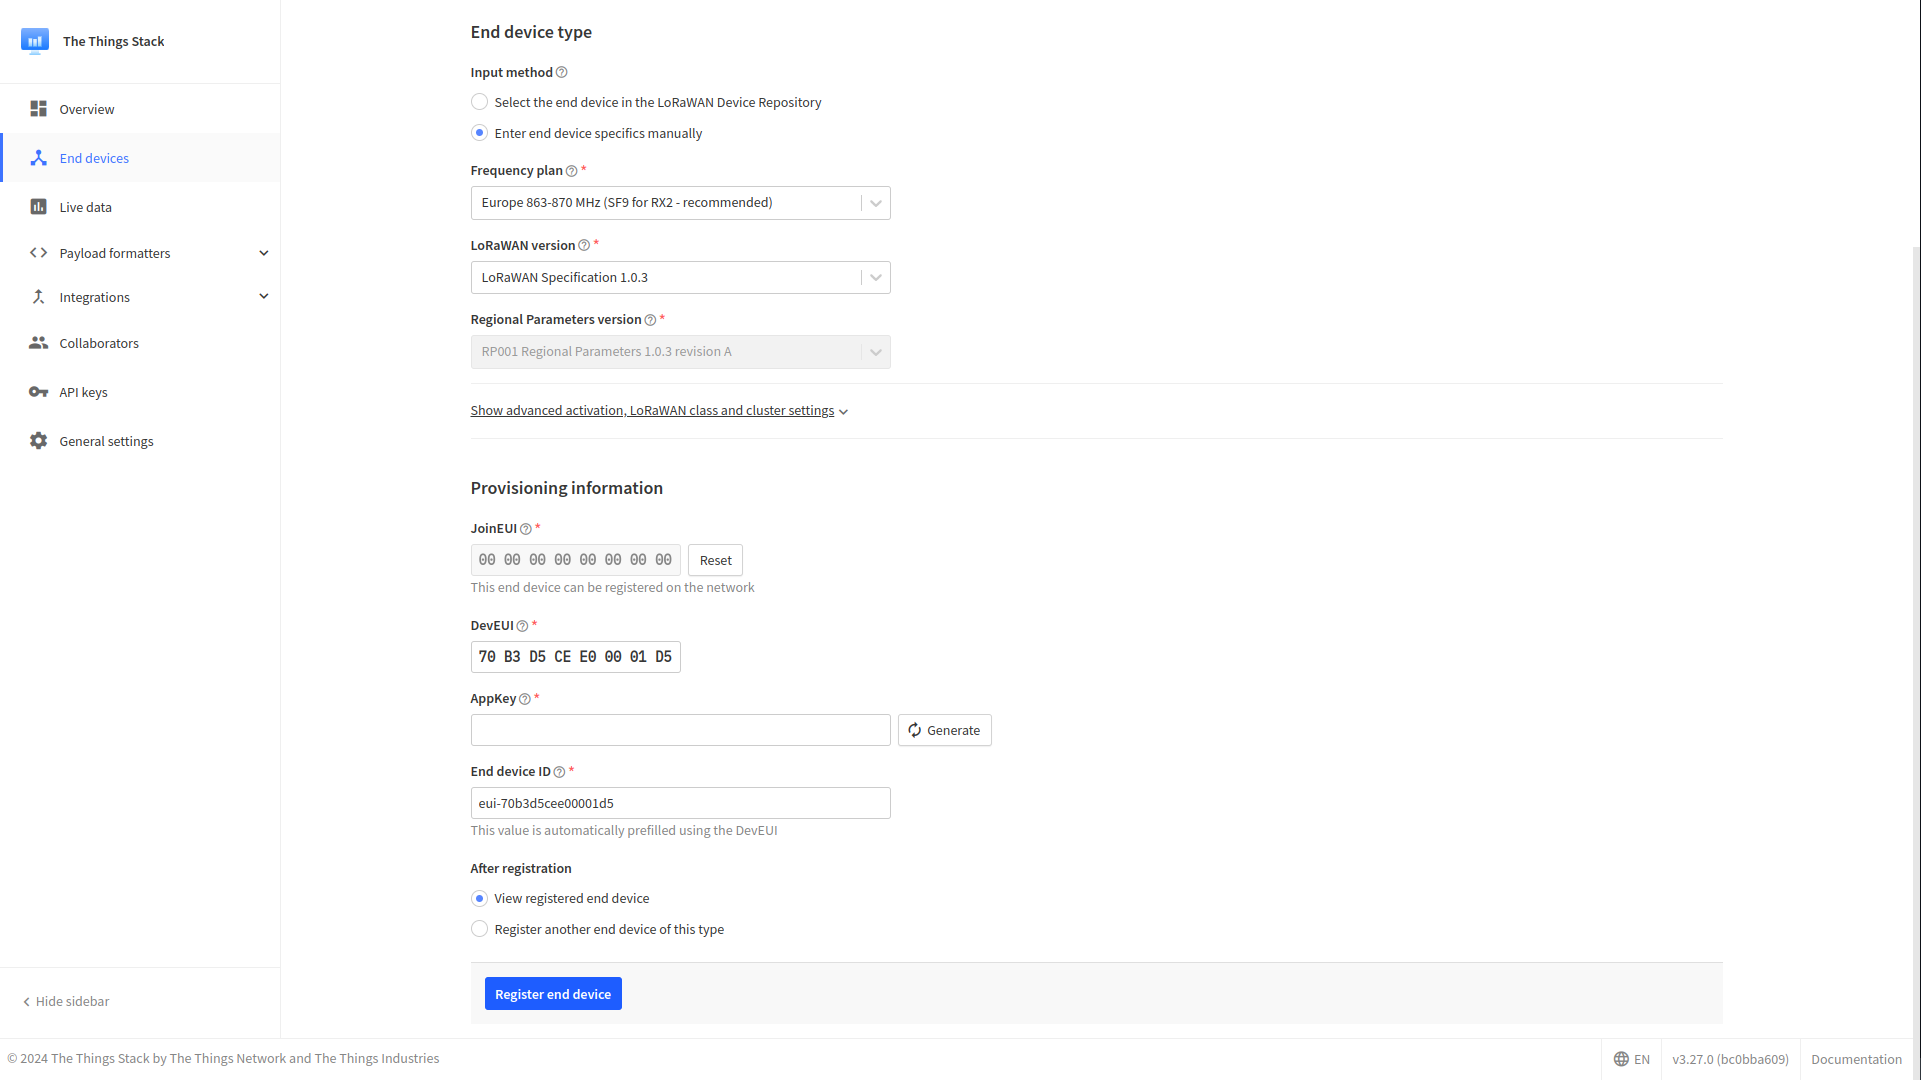This screenshot has height=1080, width=1921.
Task: Click the General settings sidebar icon
Action: click(36, 440)
